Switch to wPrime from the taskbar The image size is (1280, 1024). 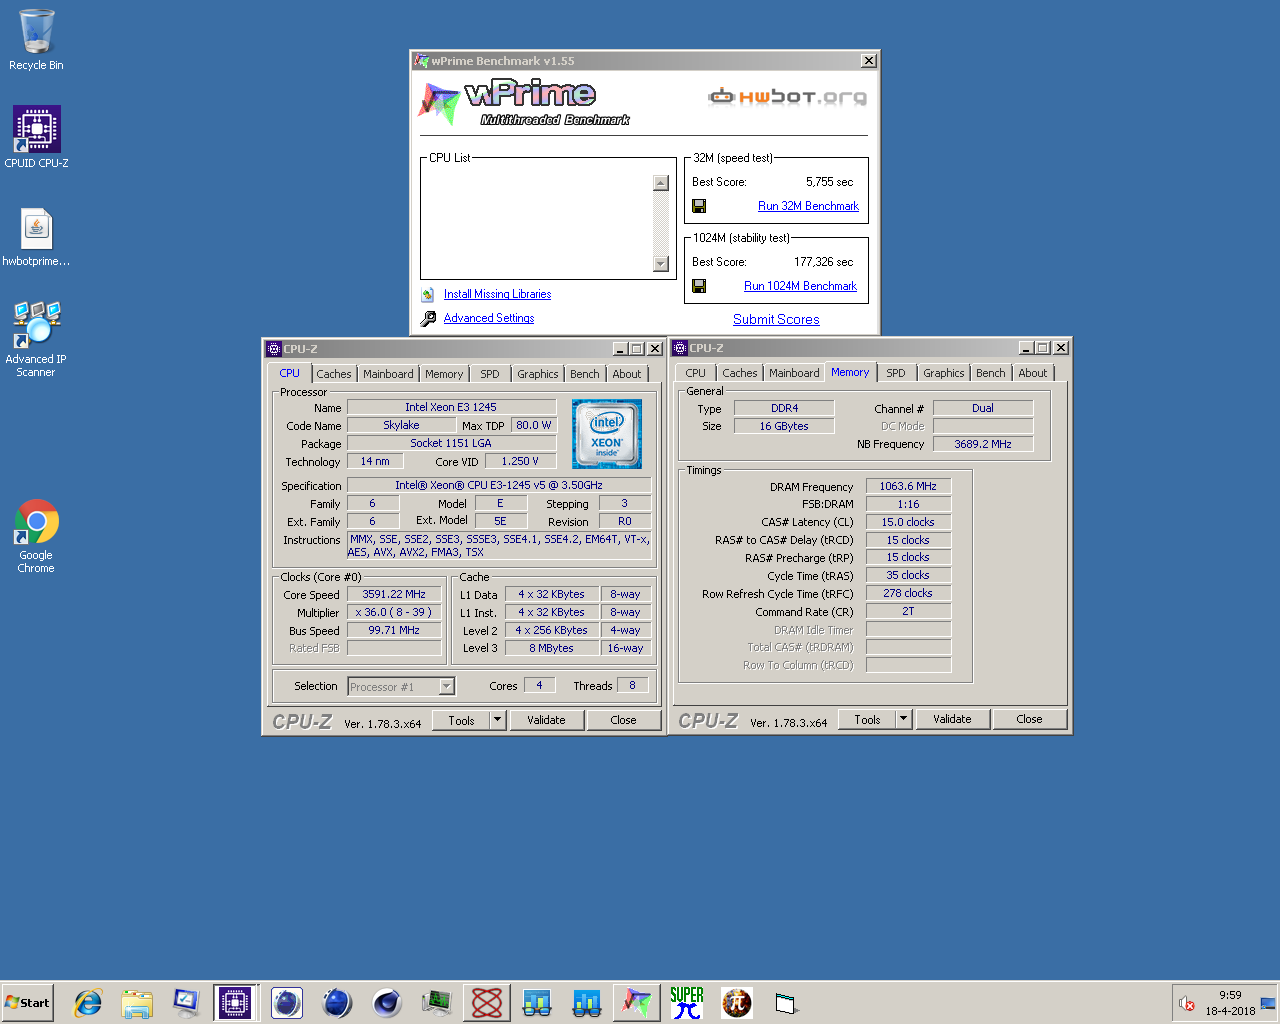coord(636,1002)
